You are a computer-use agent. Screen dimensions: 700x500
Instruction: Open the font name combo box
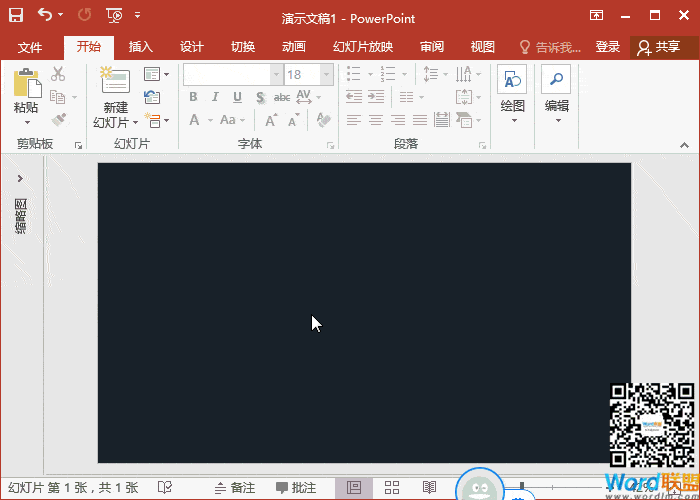point(232,74)
